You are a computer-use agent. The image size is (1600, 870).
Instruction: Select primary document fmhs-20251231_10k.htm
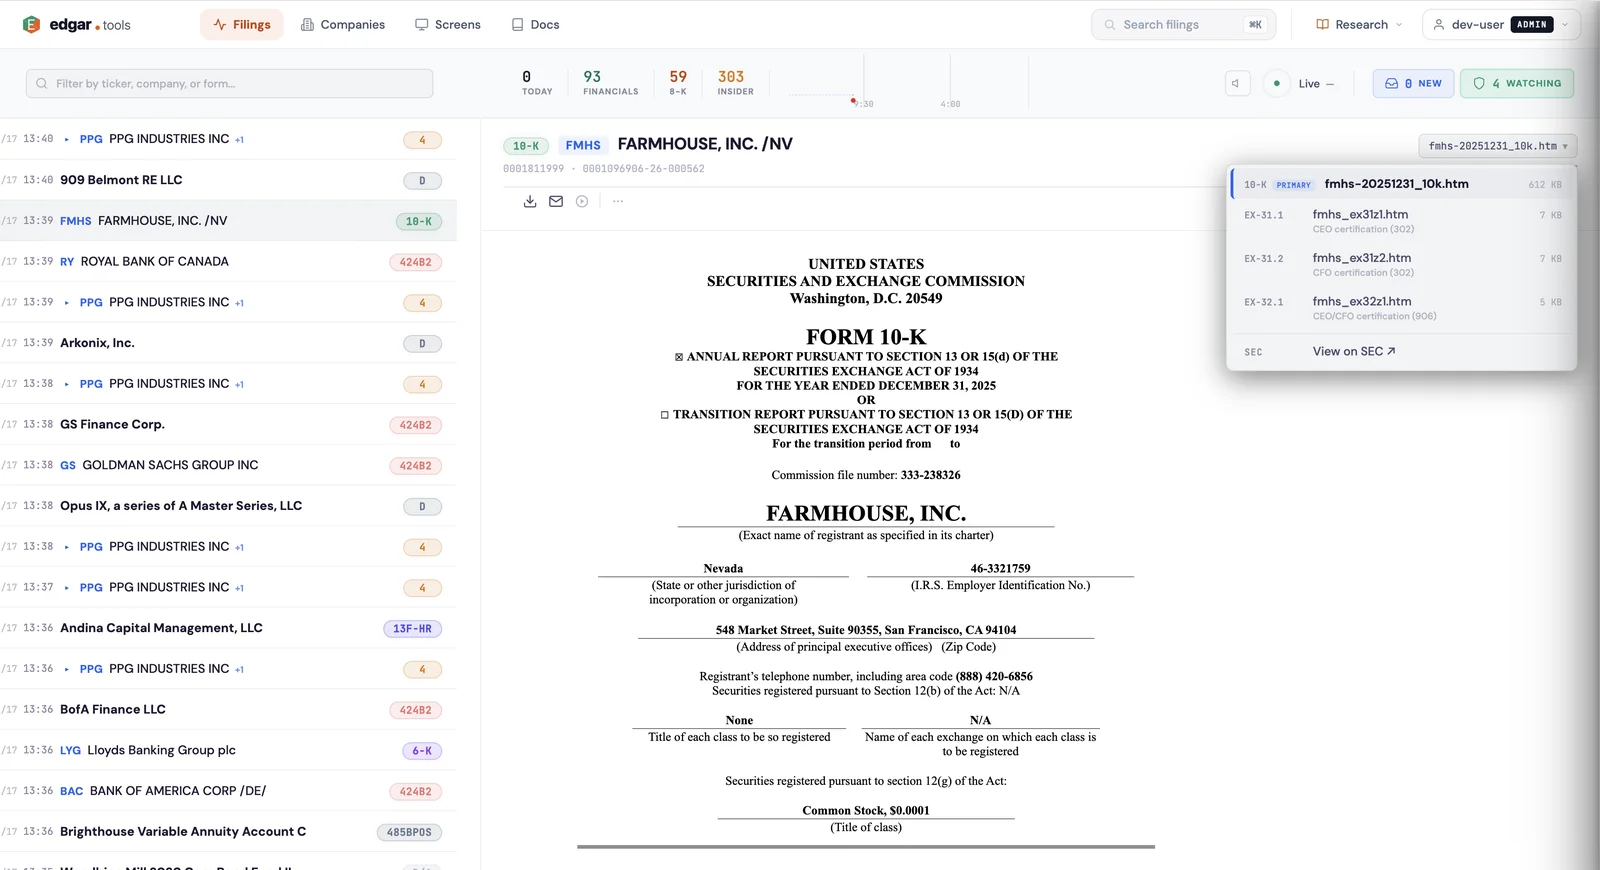click(x=1402, y=184)
